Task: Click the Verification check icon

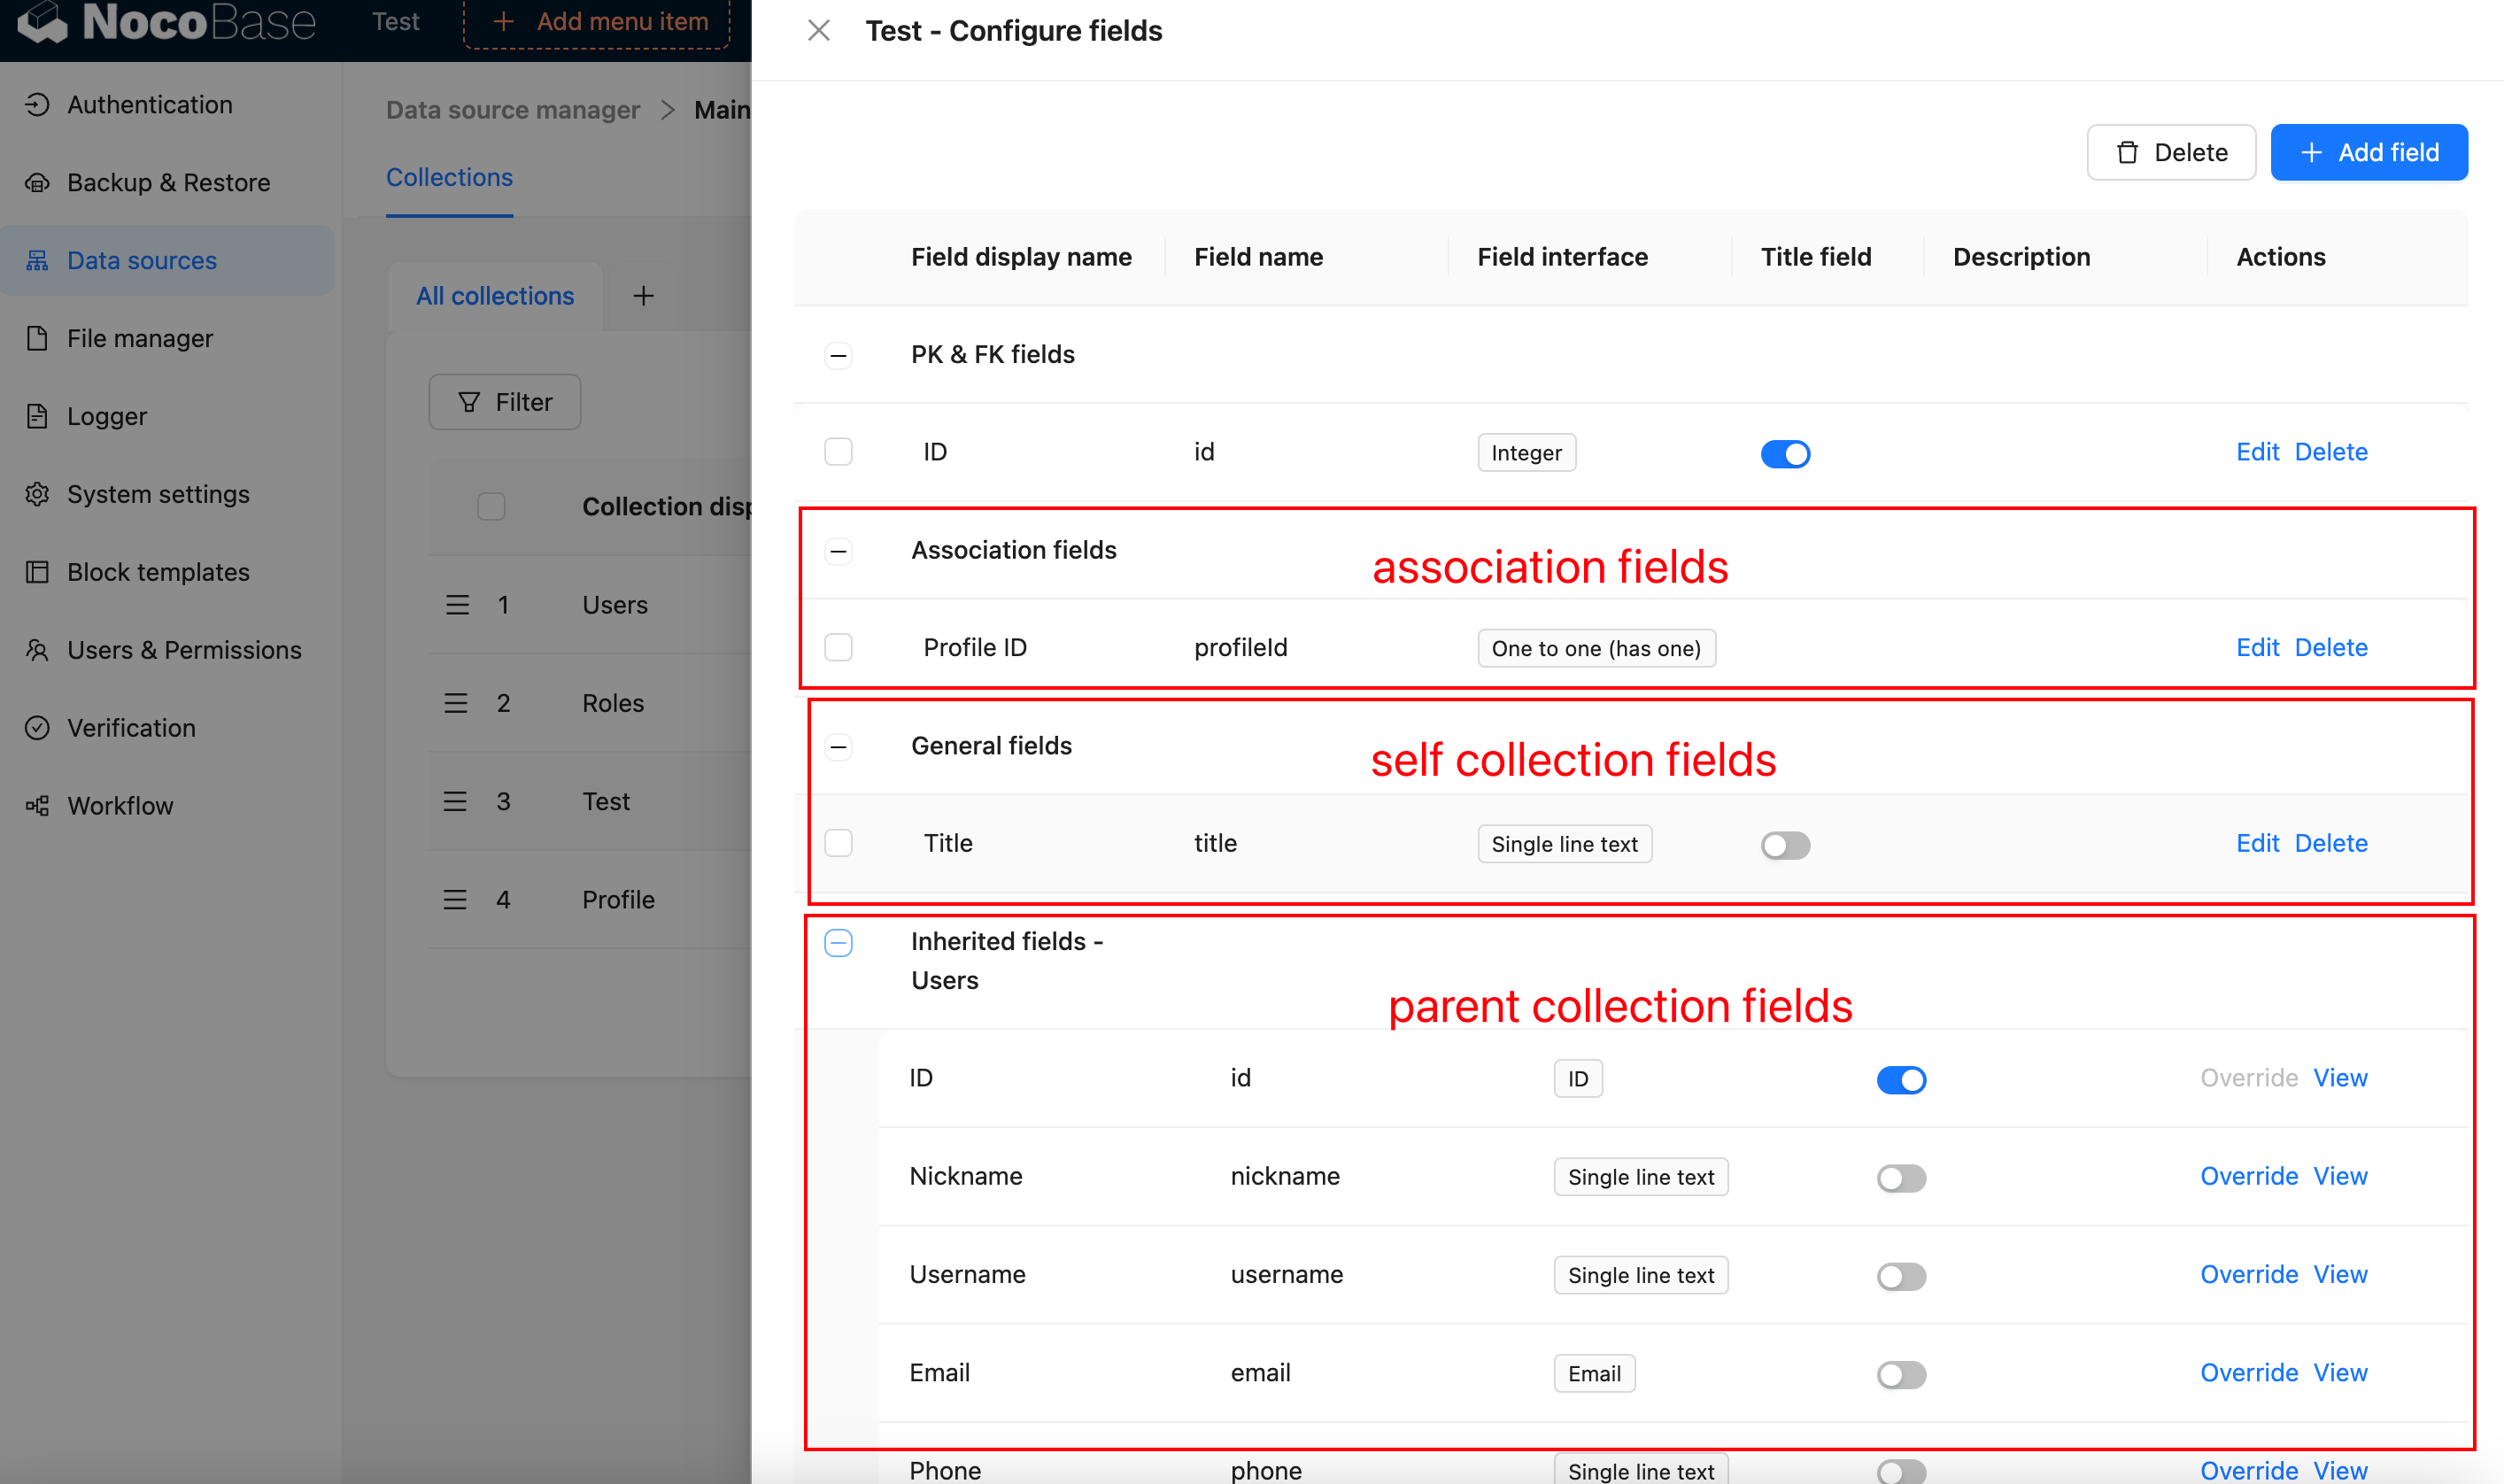Action: point(37,728)
